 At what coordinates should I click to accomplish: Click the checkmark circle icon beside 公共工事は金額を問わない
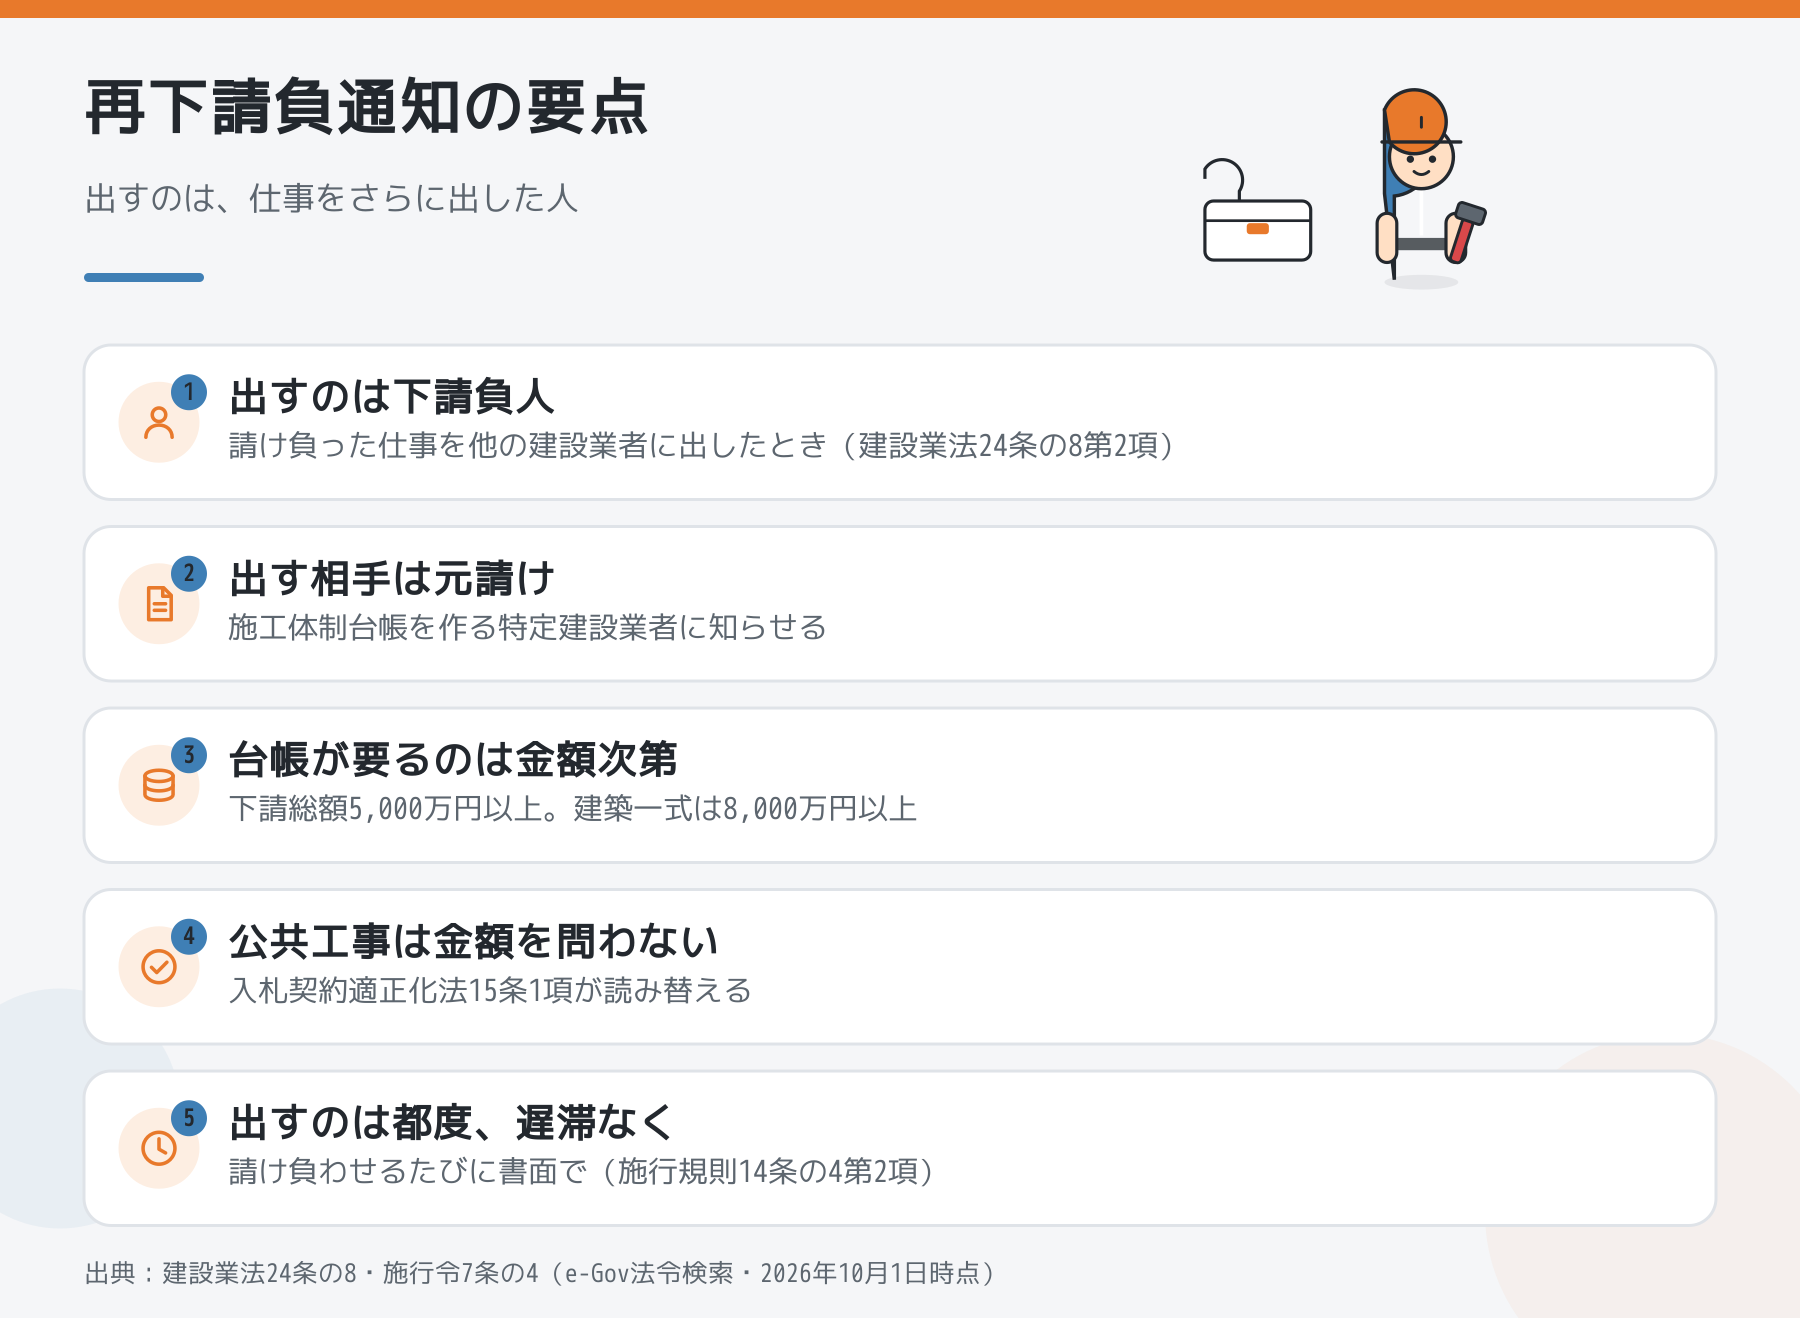(x=159, y=967)
